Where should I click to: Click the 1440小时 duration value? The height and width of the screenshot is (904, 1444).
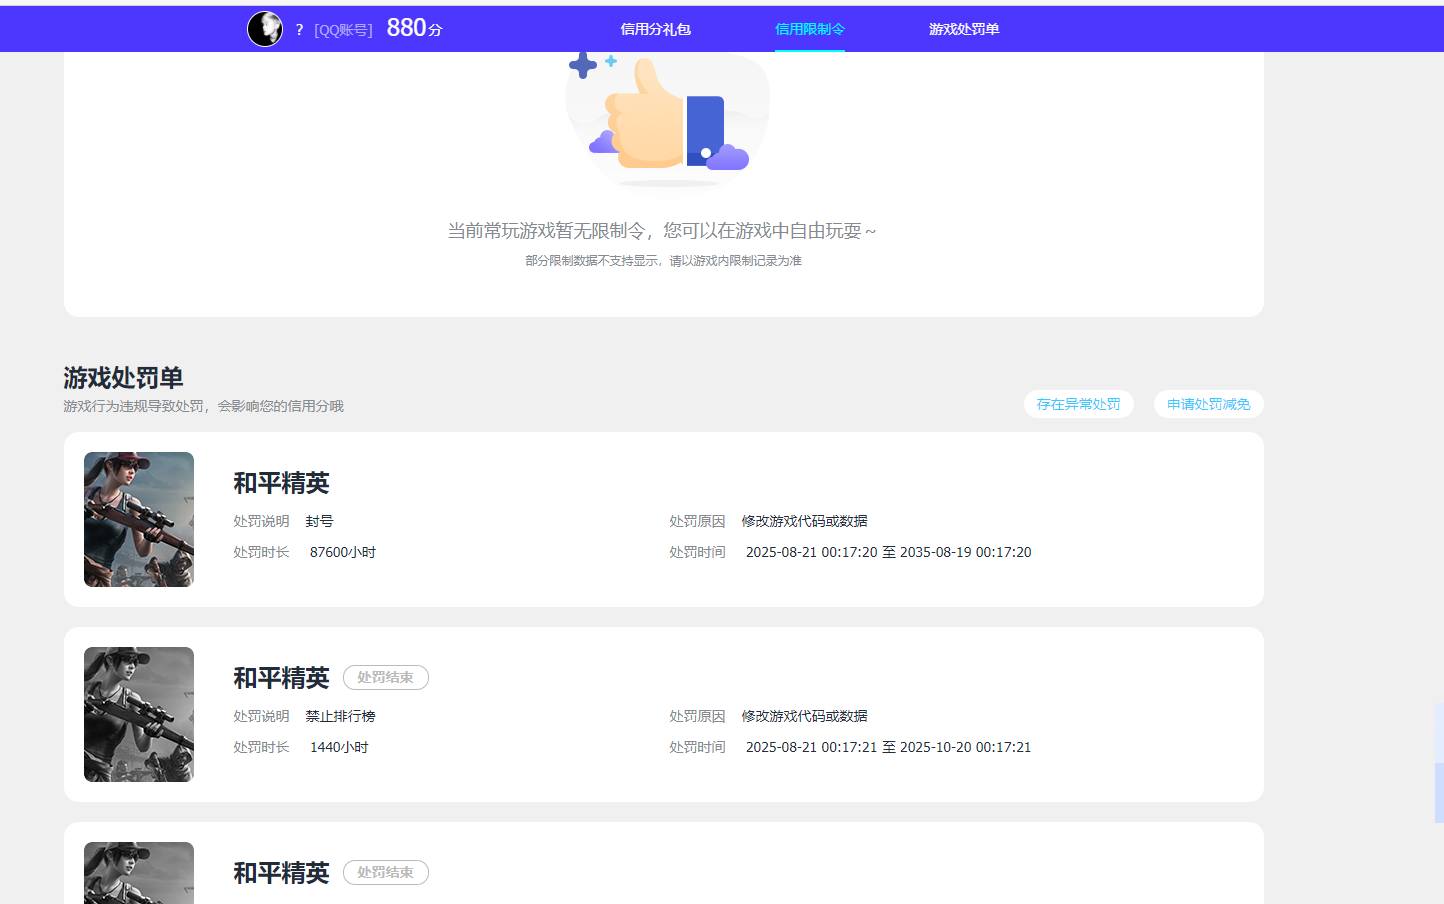point(339,747)
